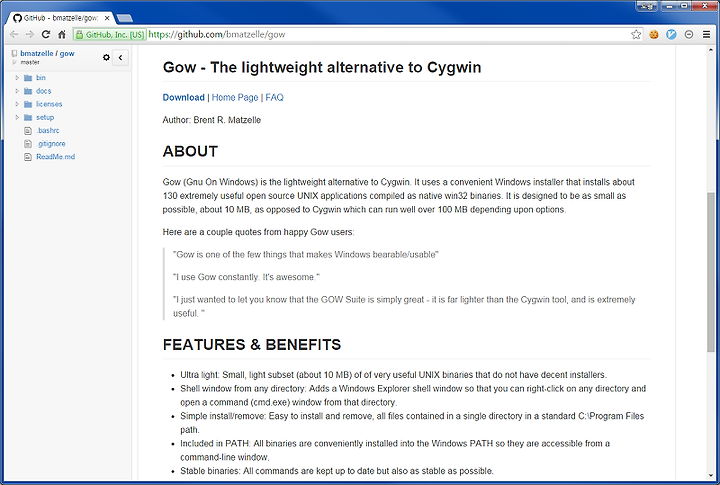The image size is (720, 485).
Task: Click the scrollbar down arrow
Action: (x=711, y=476)
